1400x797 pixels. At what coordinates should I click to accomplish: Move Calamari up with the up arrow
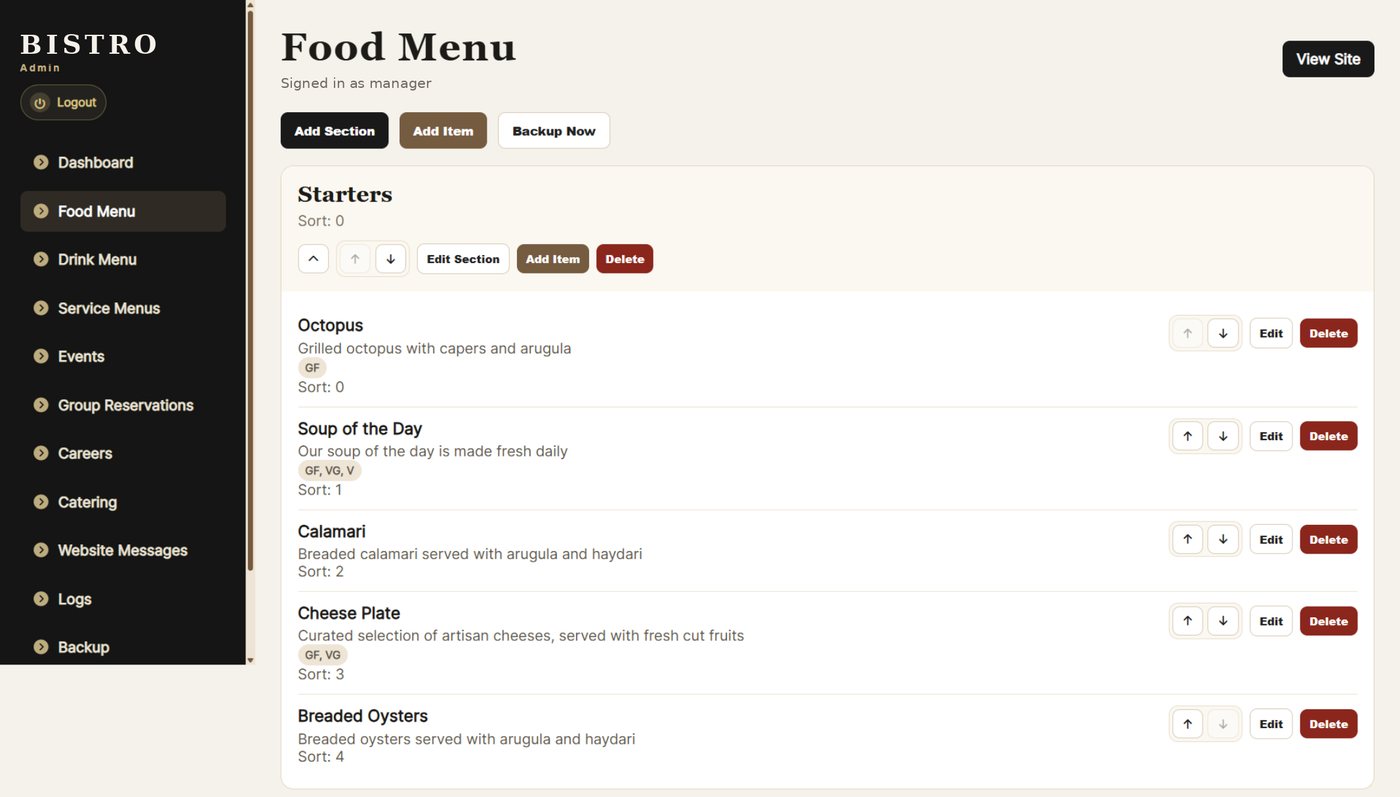coord(1187,539)
